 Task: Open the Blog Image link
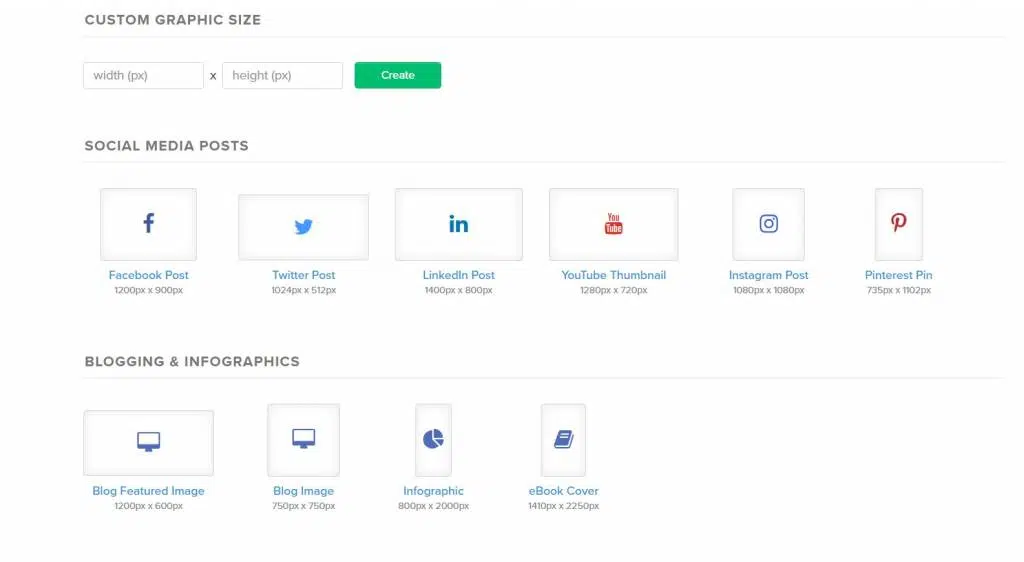[x=303, y=491]
